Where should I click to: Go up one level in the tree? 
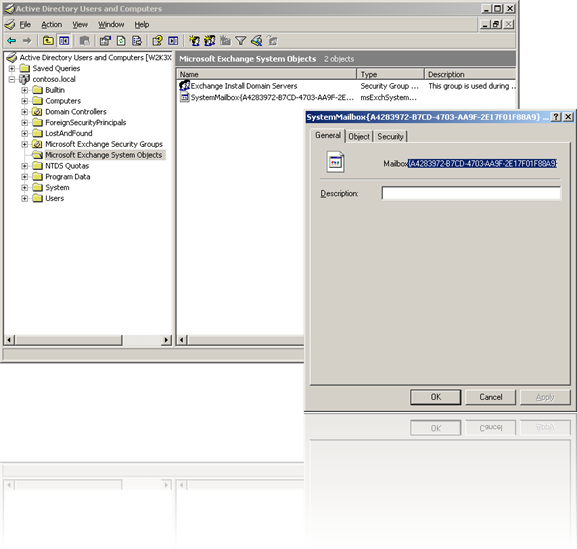48,40
